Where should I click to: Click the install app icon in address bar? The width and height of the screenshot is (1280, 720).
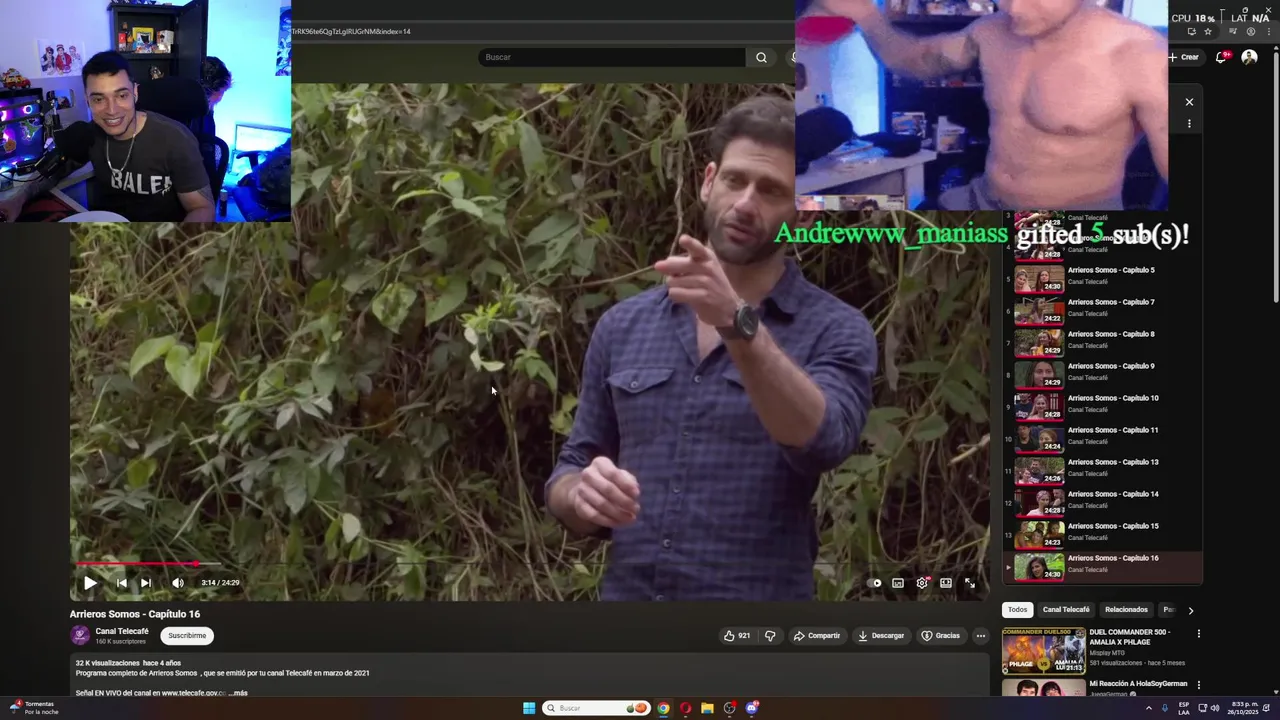(1191, 32)
